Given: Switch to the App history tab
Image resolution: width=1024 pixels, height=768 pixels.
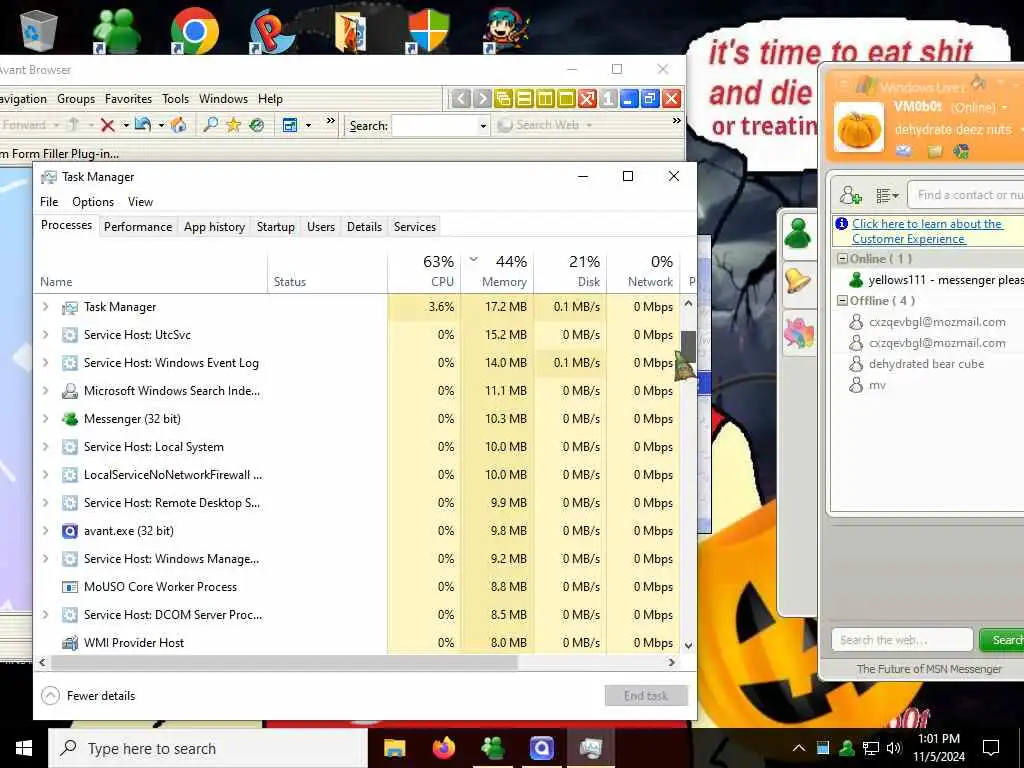Looking at the screenshot, I should 214,227.
